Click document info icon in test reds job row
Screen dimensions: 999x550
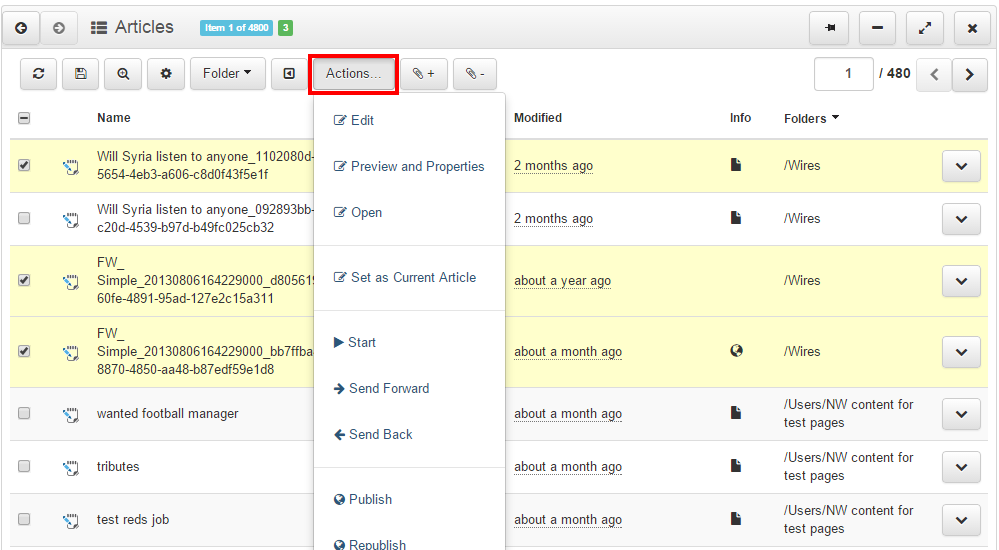click(736, 518)
